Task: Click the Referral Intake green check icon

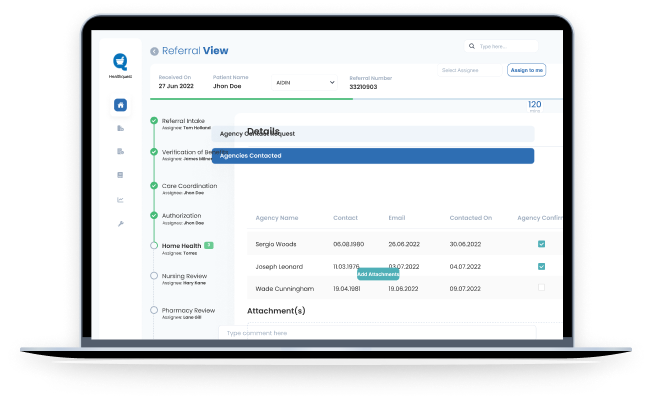Action: pyautogui.click(x=153, y=122)
